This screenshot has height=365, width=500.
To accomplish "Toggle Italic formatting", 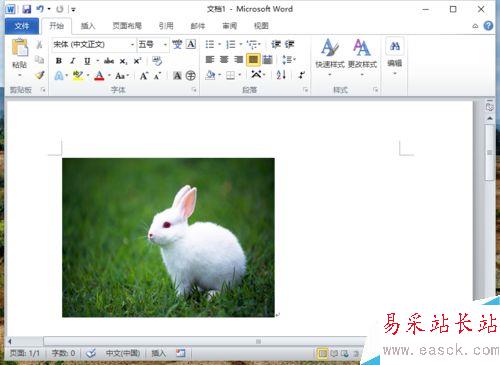I will (72, 61).
